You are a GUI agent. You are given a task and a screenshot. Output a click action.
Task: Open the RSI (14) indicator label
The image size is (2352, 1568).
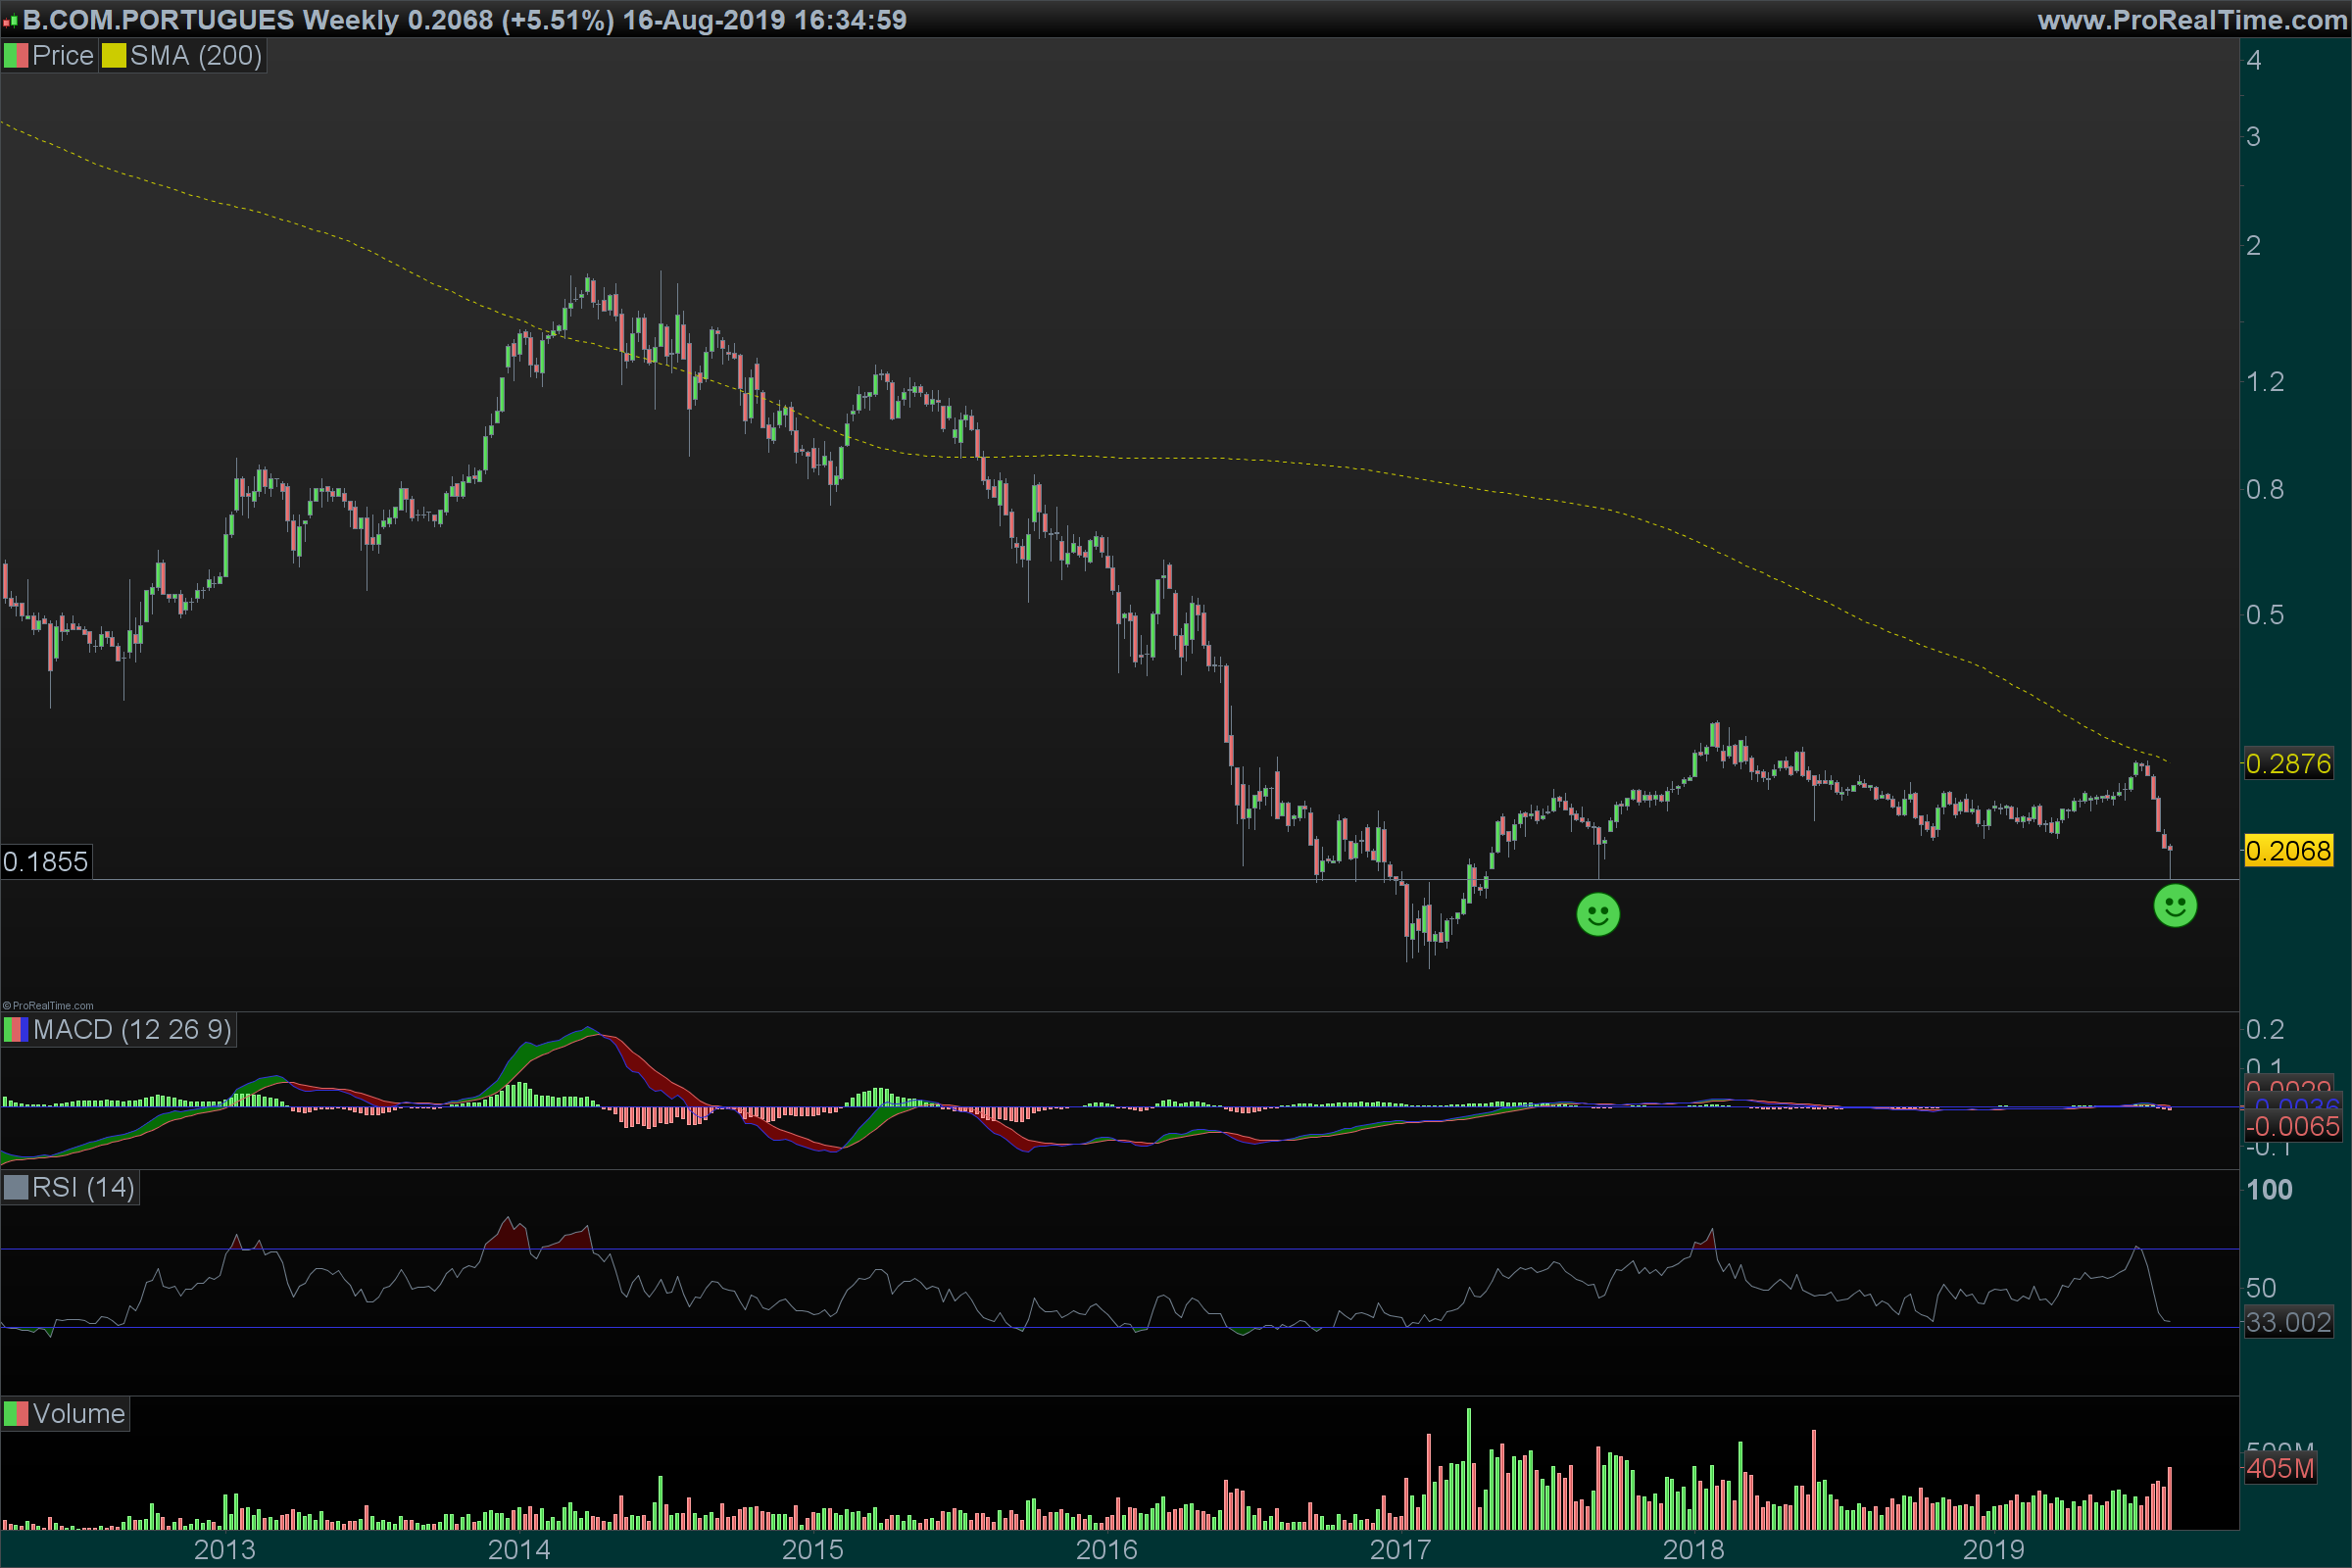pyautogui.click(x=83, y=1187)
